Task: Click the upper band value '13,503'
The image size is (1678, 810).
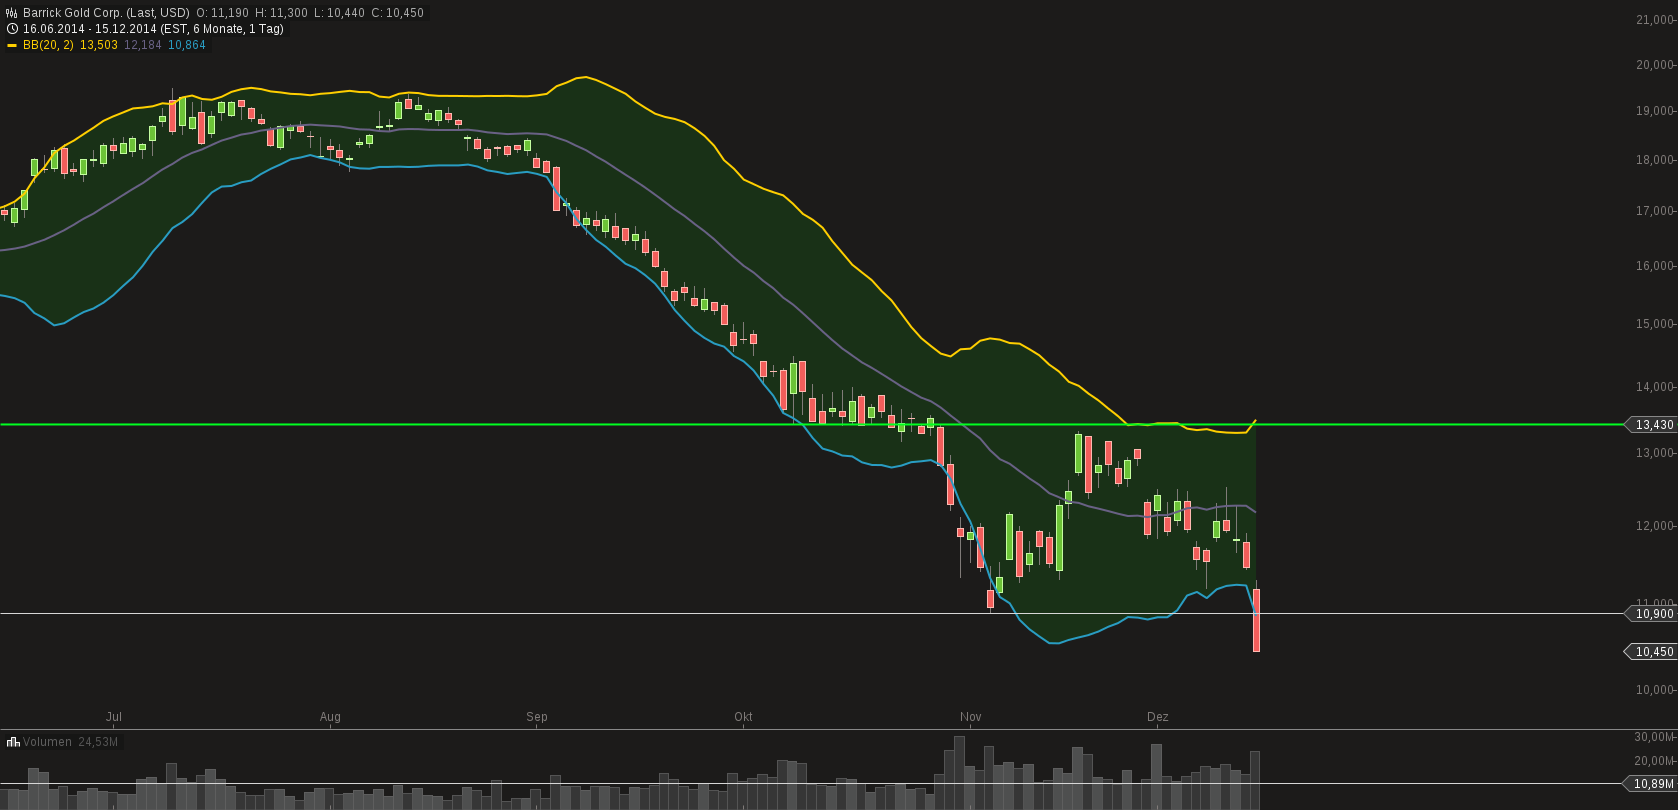Action: (x=99, y=45)
